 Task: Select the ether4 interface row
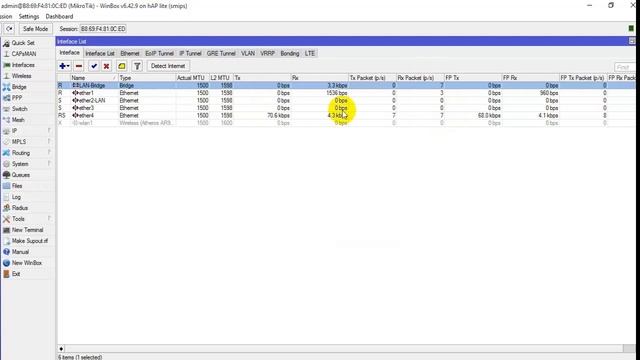(x=346, y=116)
